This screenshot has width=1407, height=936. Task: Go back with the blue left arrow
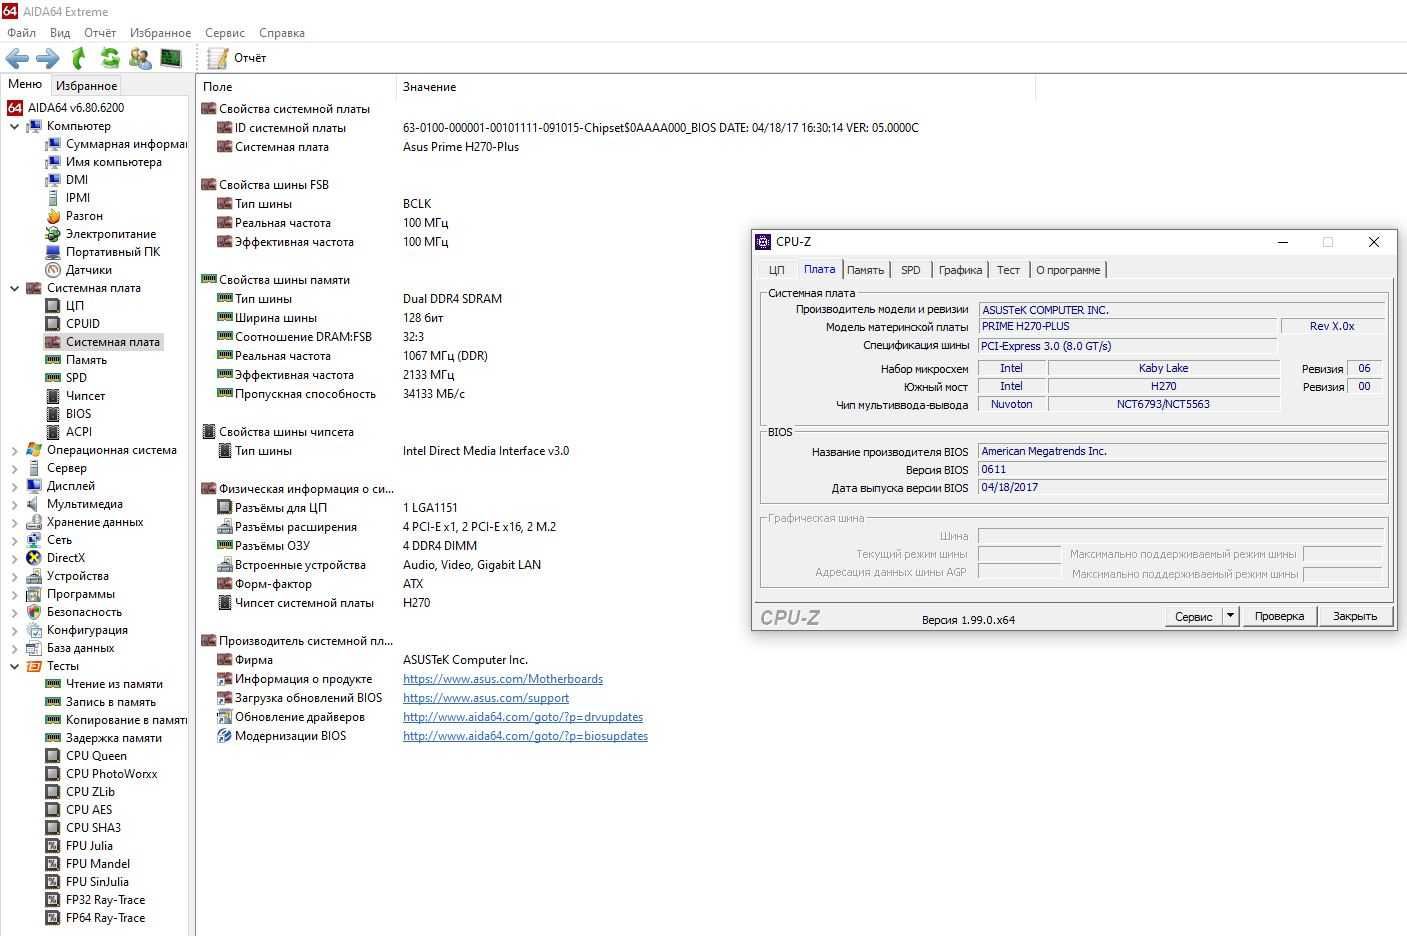[x=17, y=58]
